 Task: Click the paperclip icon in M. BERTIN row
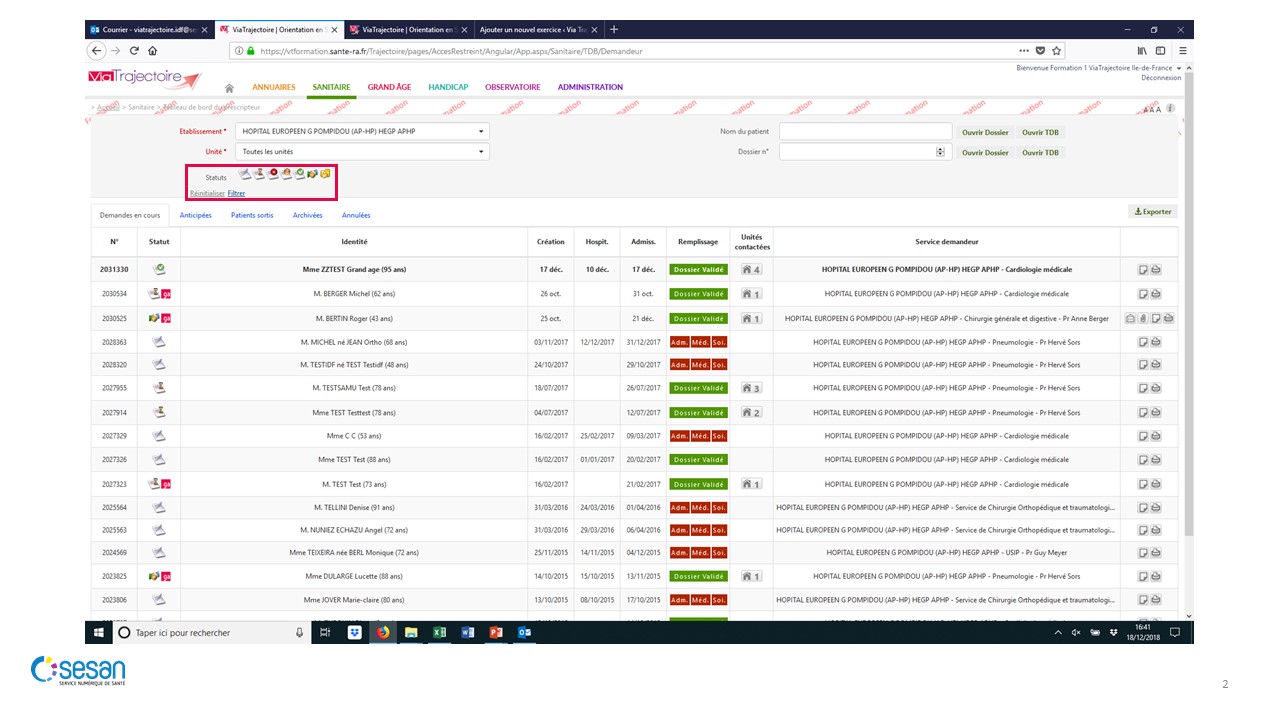(1142, 319)
